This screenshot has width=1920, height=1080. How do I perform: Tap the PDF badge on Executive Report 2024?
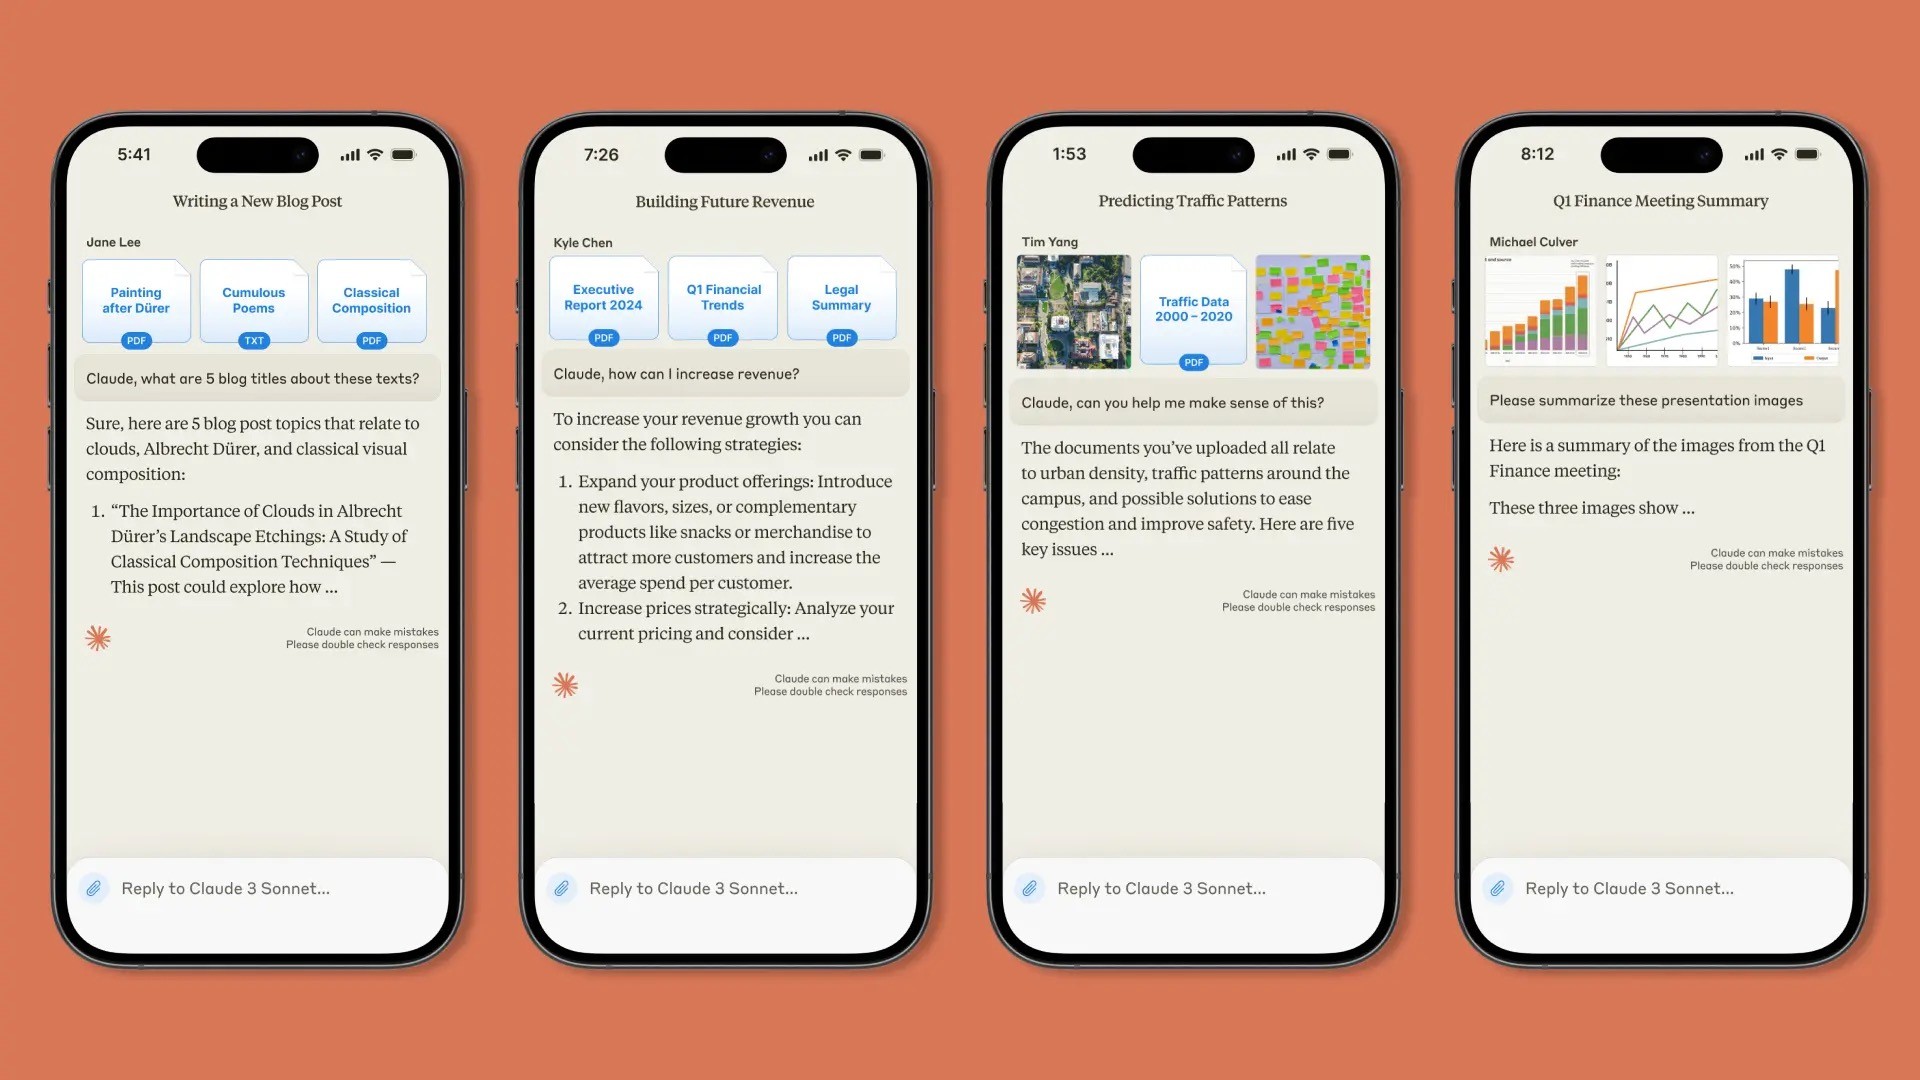[x=604, y=339]
